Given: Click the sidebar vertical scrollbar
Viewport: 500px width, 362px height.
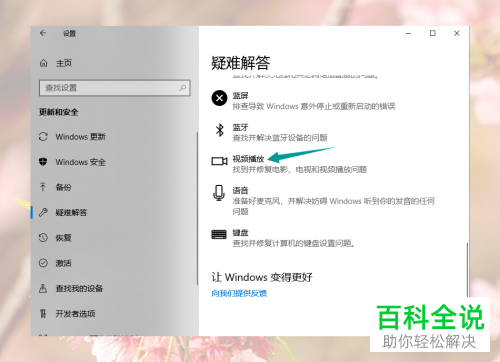Looking at the screenshot, I should click(x=197, y=208).
